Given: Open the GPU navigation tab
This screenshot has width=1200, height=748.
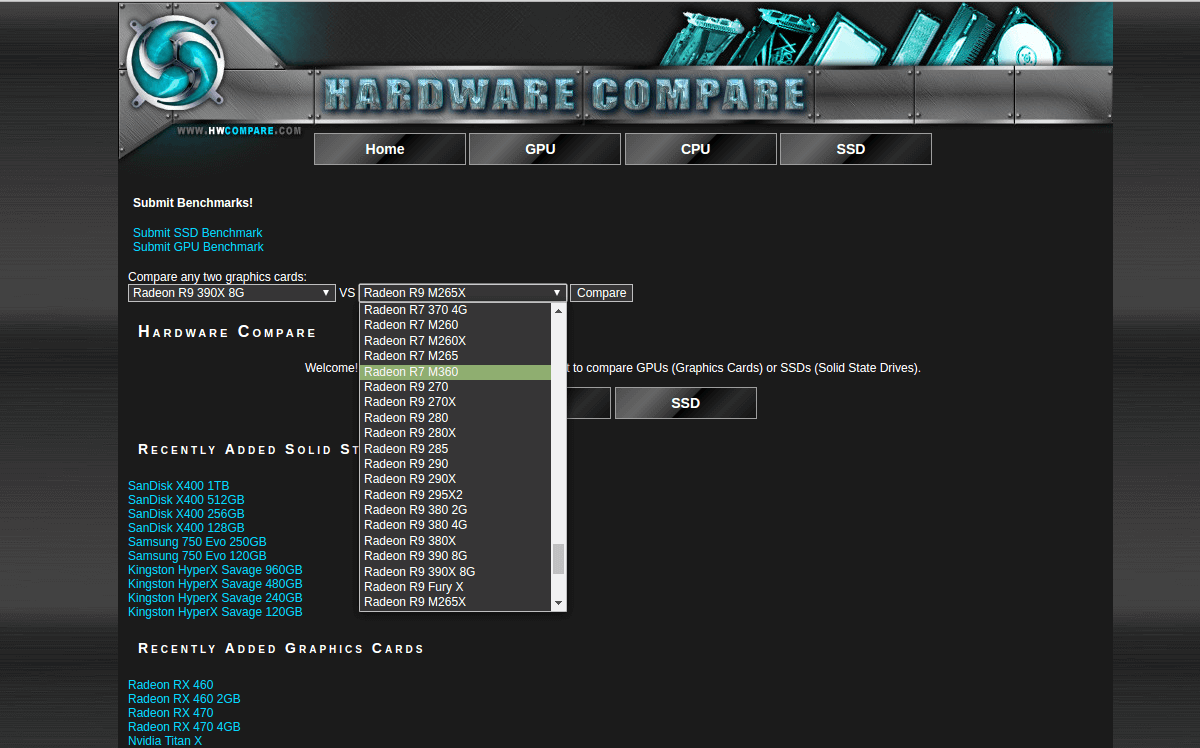Looking at the screenshot, I should coord(545,149).
